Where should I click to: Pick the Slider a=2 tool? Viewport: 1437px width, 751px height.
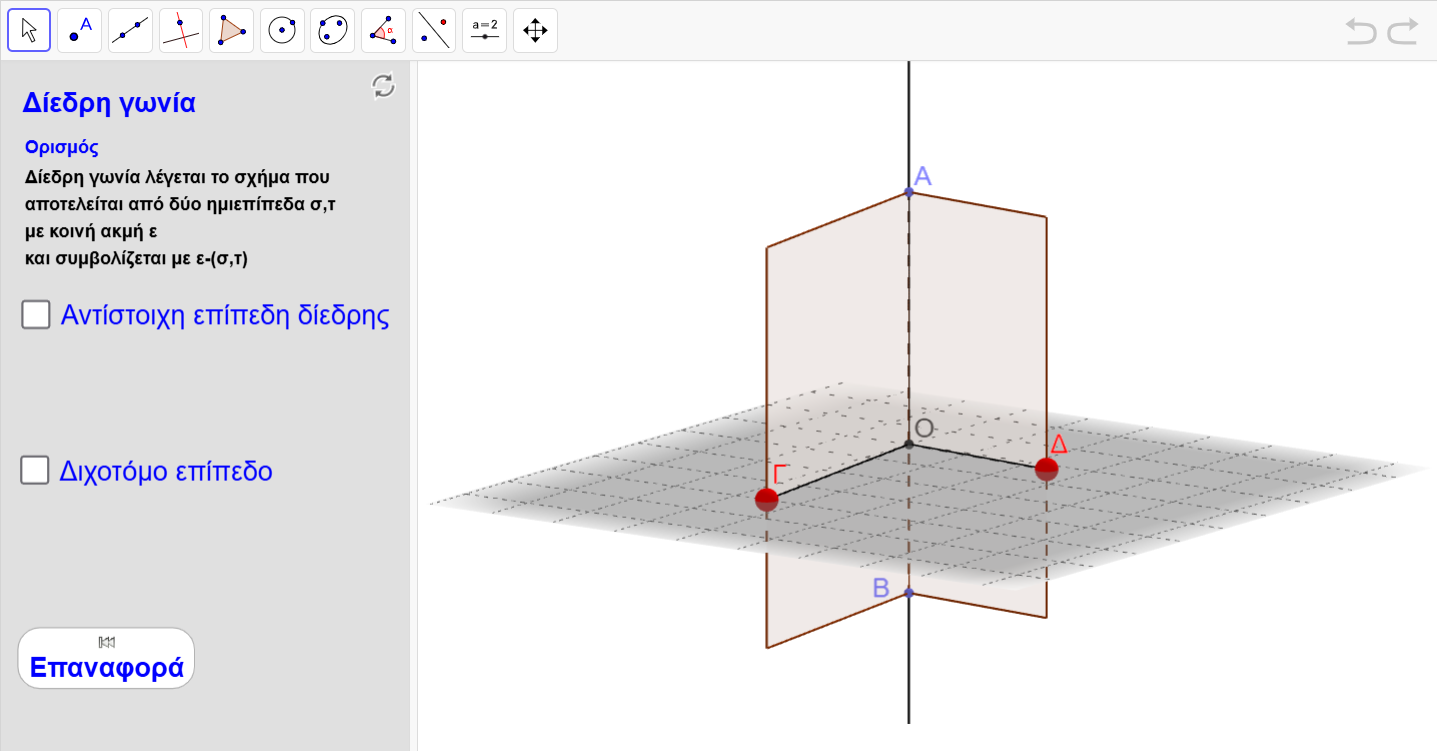485,31
